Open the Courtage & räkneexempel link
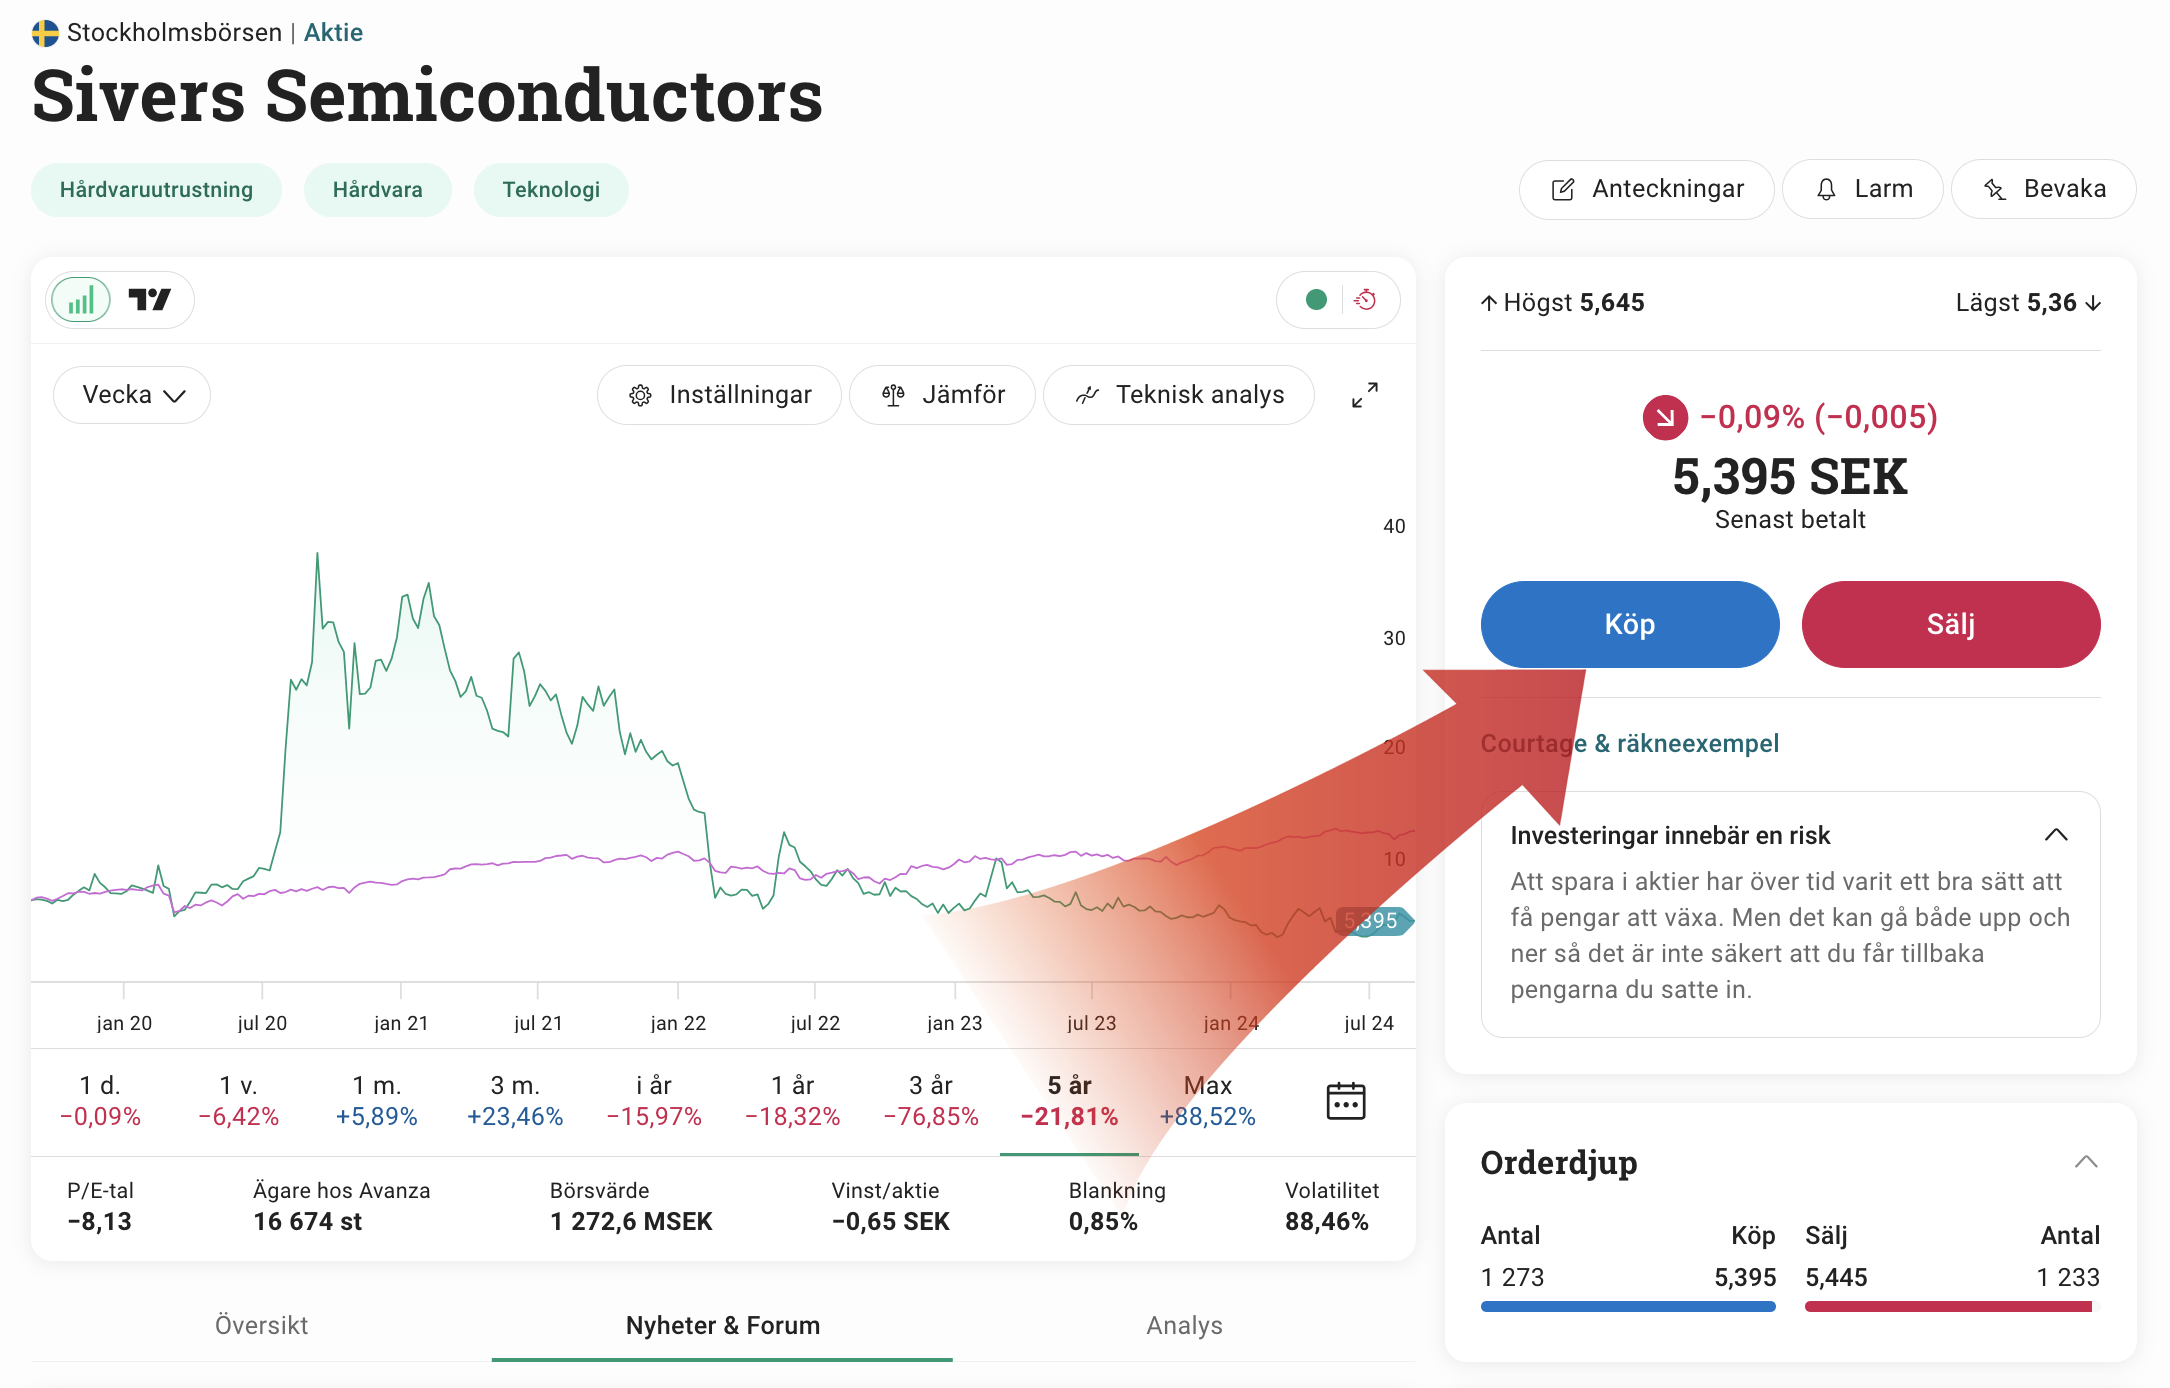This screenshot has width=2170, height=1388. (x=1630, y=743)
